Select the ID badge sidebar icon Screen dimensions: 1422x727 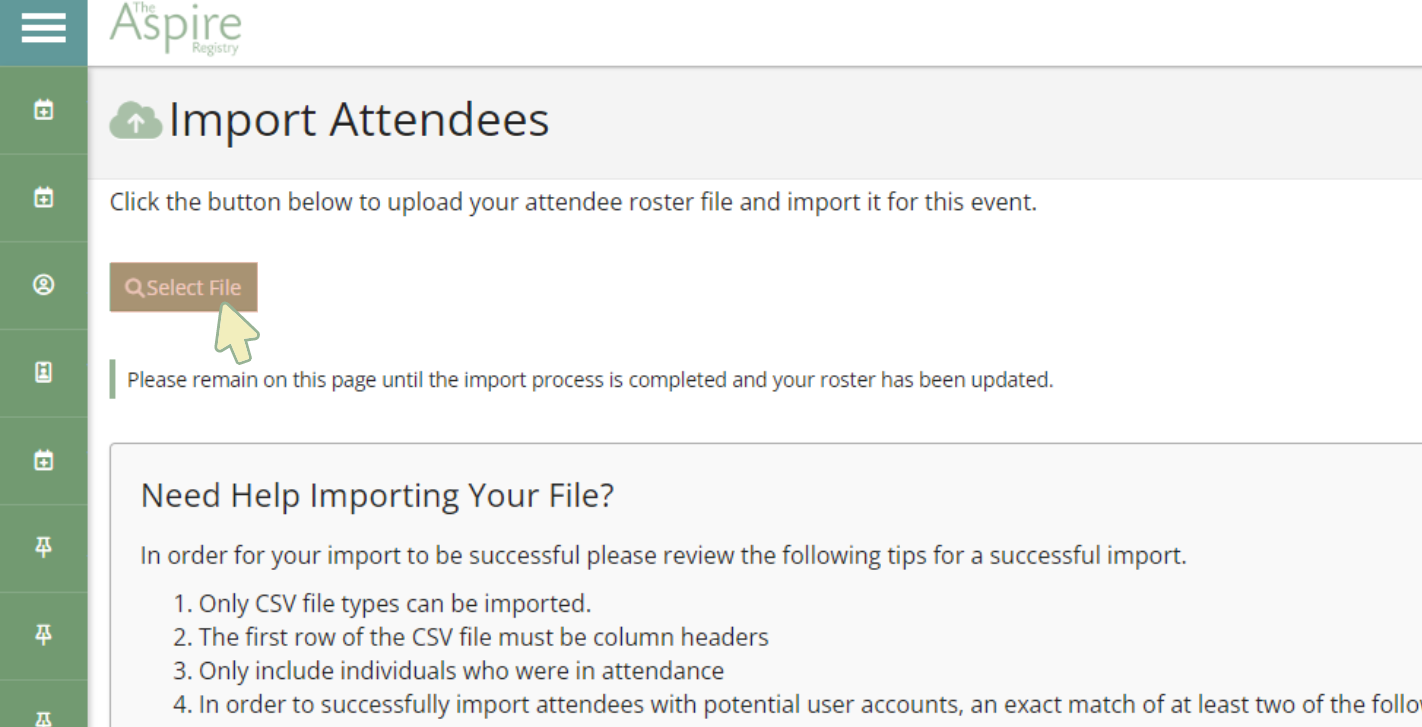[43, 372]
